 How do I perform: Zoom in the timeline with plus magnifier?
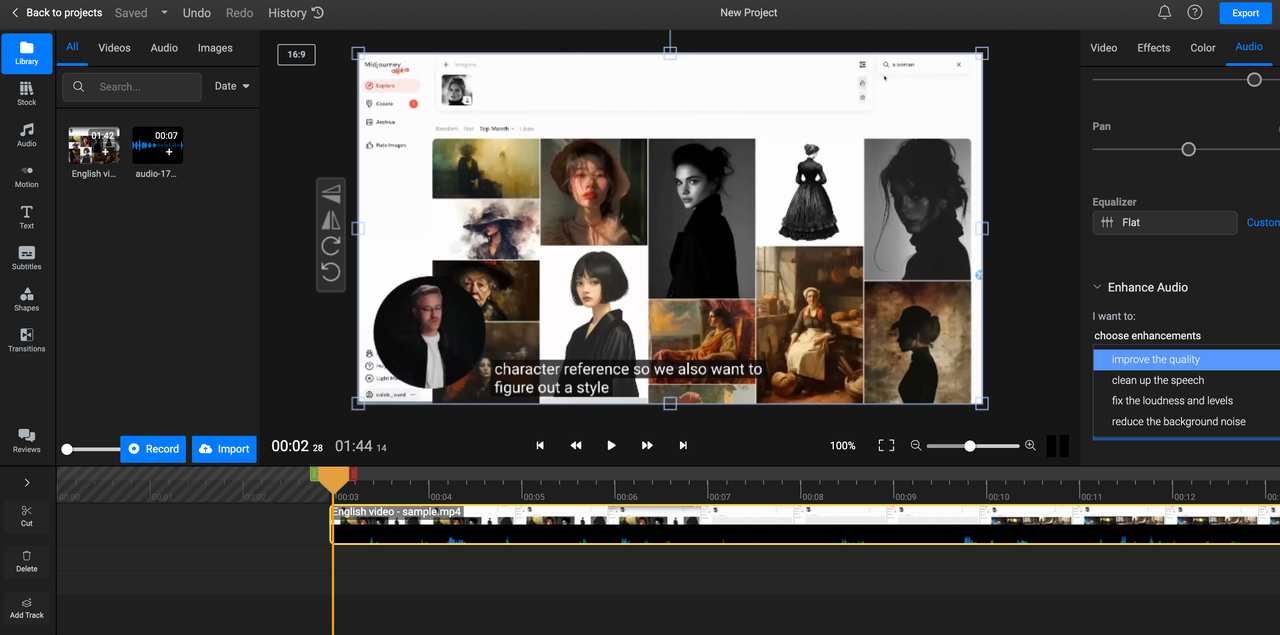point(1030,445)
